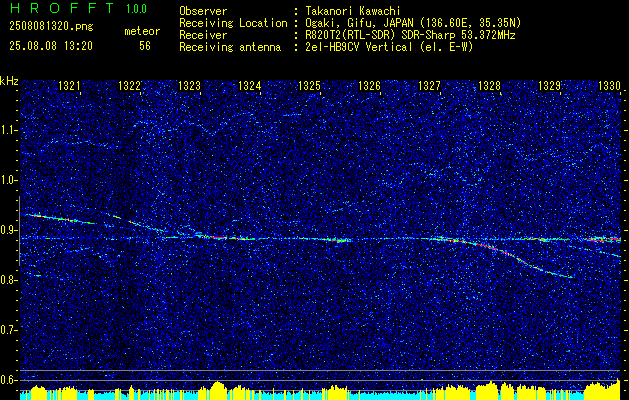Click the 1330 time marker
The height and width of the screenshot is (400, 629).
click(609, 85)
